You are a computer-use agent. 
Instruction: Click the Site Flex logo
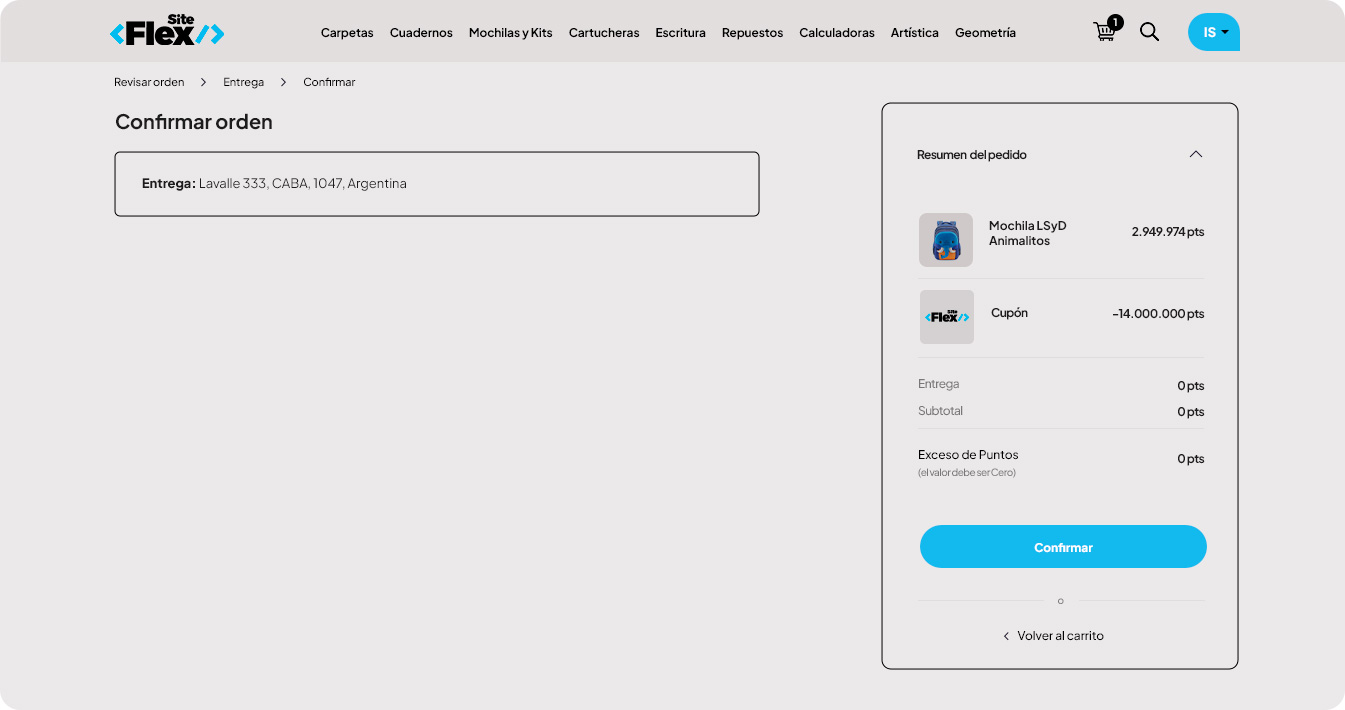[167, 32]
